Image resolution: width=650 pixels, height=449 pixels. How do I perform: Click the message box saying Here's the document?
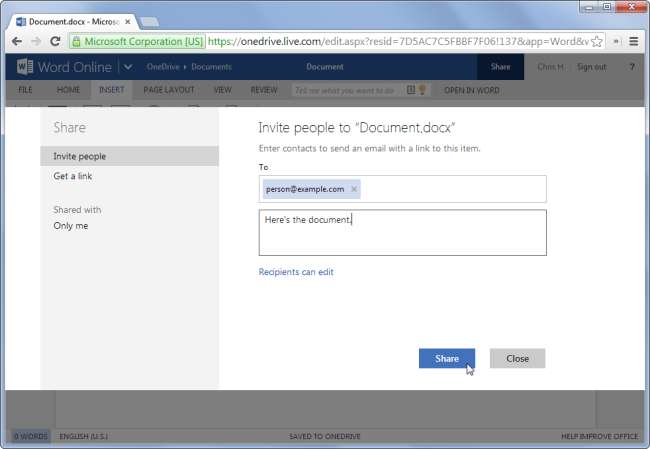pos(403,233)
